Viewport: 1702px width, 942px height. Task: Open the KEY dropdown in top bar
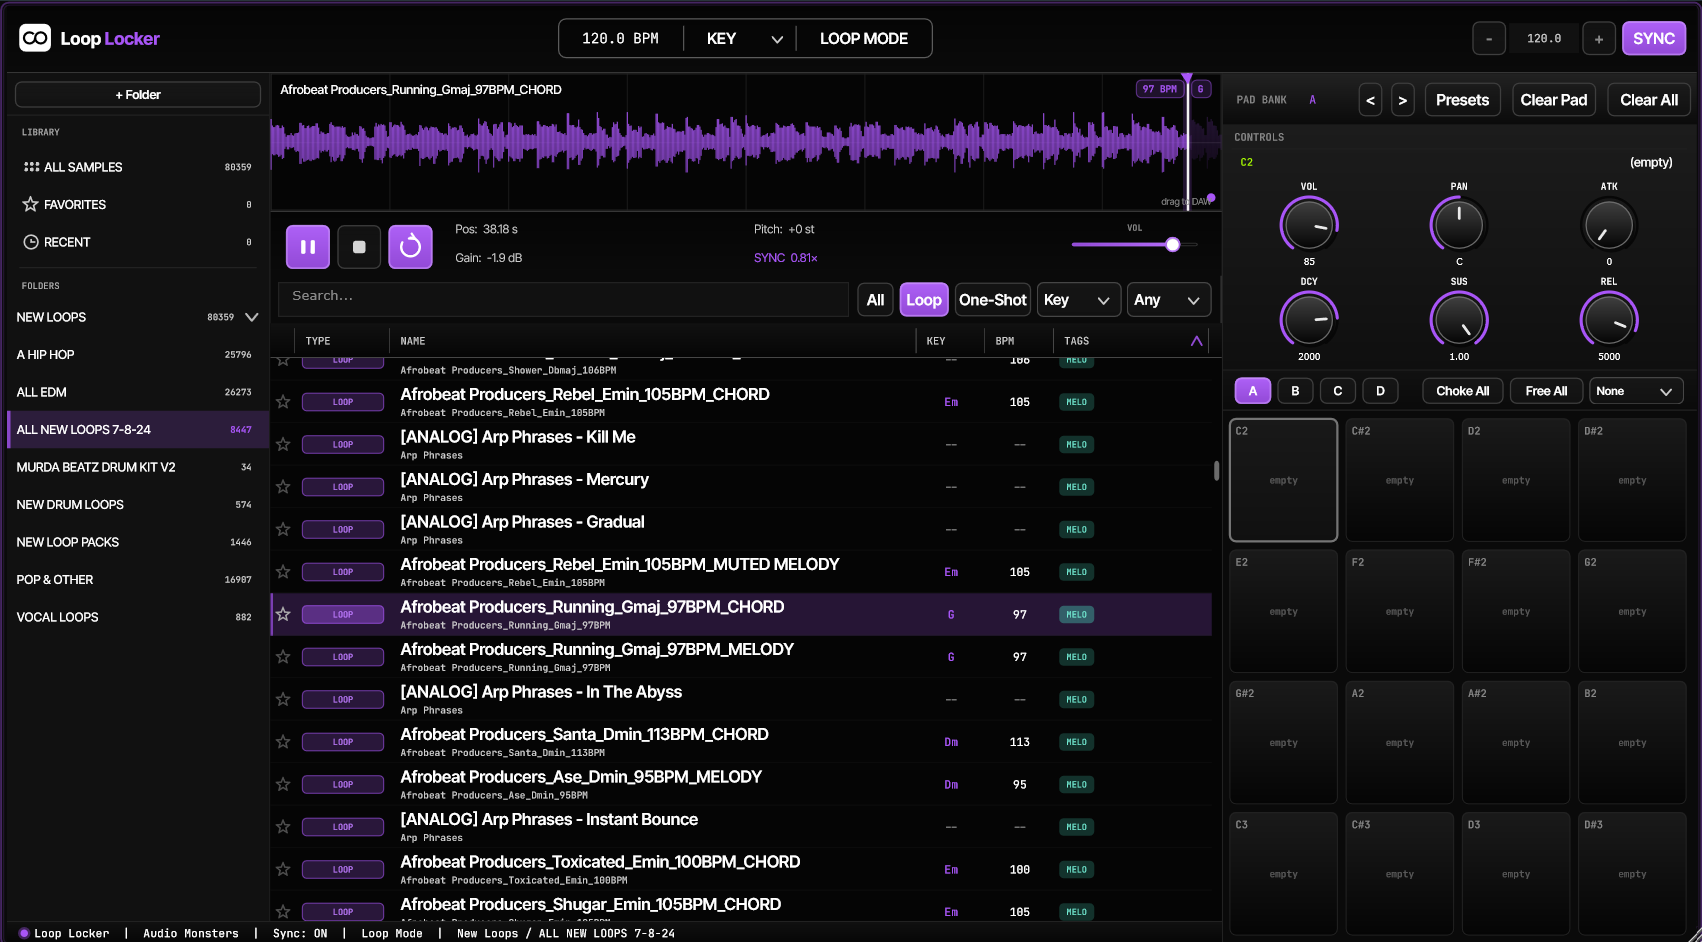point(742,39)
